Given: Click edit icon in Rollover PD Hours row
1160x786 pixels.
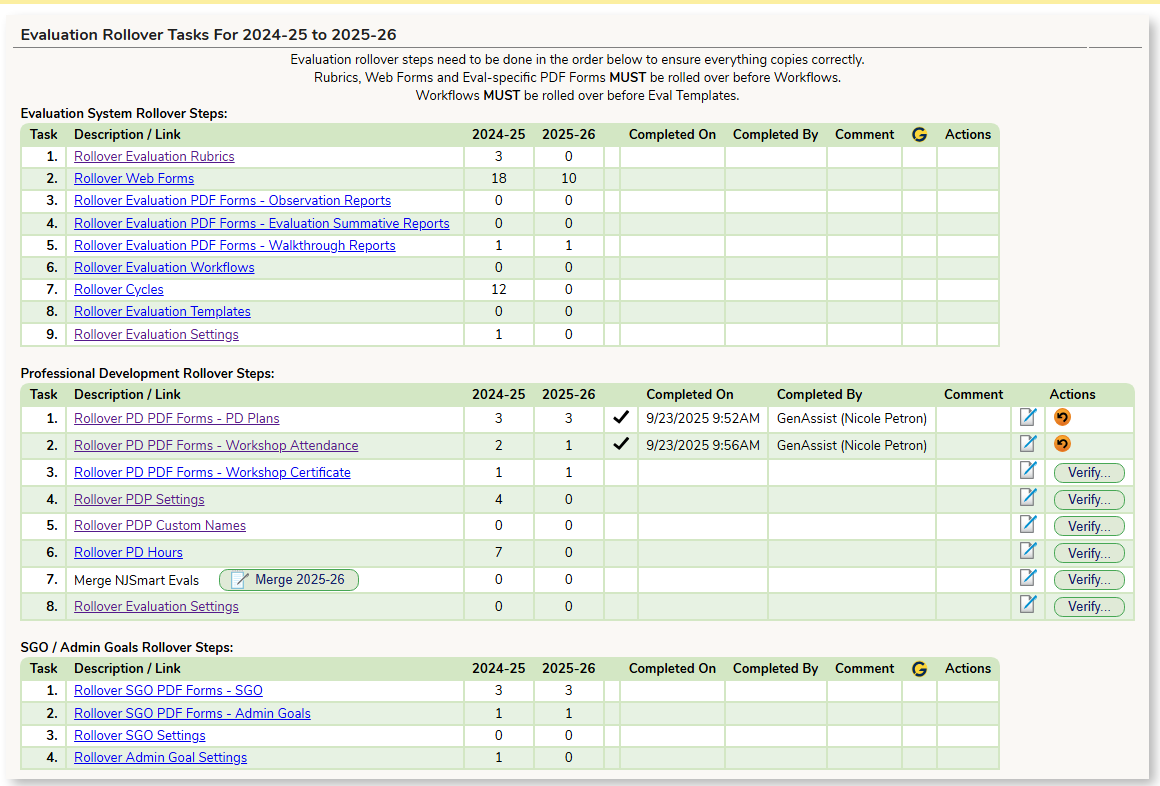Looking at the screenshot, I should 1028,551.
